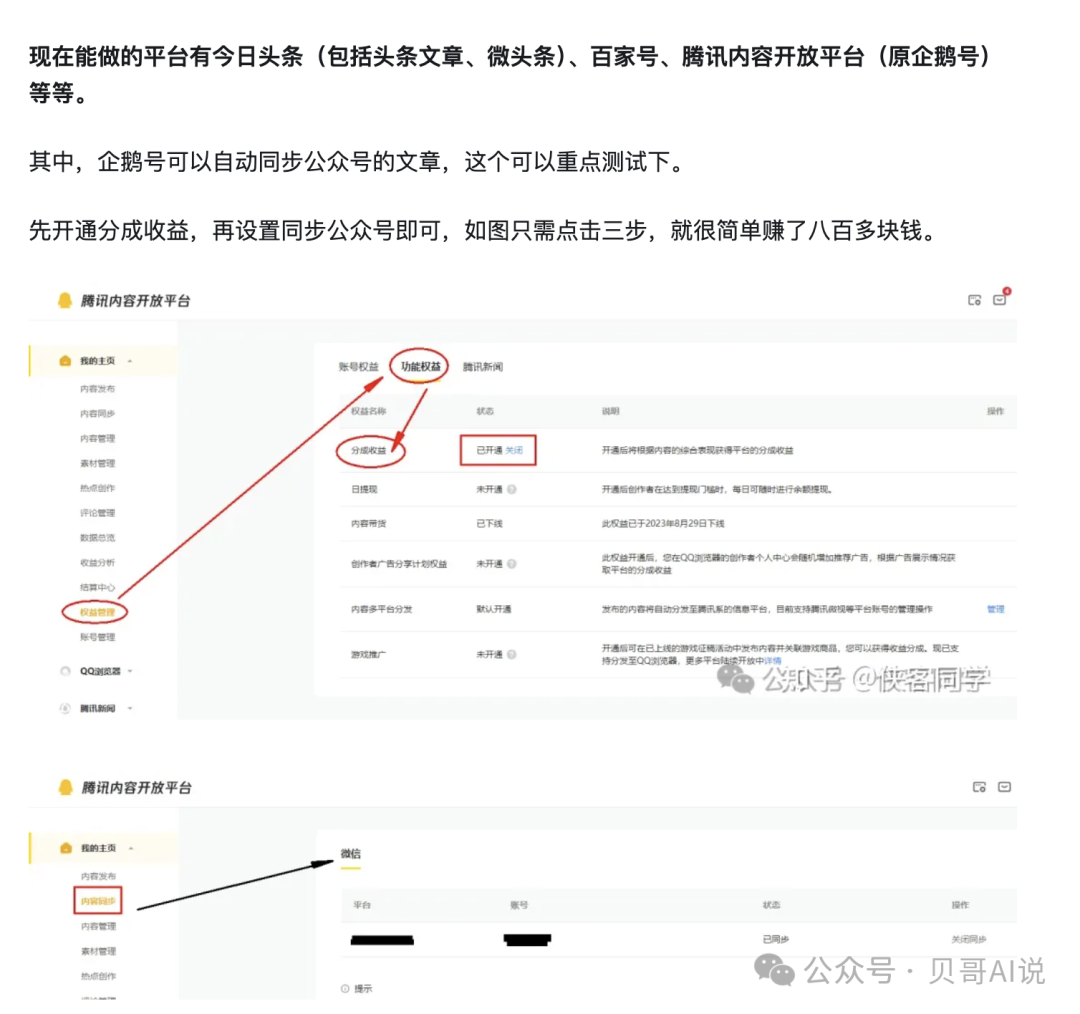Go to 数据总览 in the sidebar
Screen dimensions: 1080x1014
tap(97, 537)
